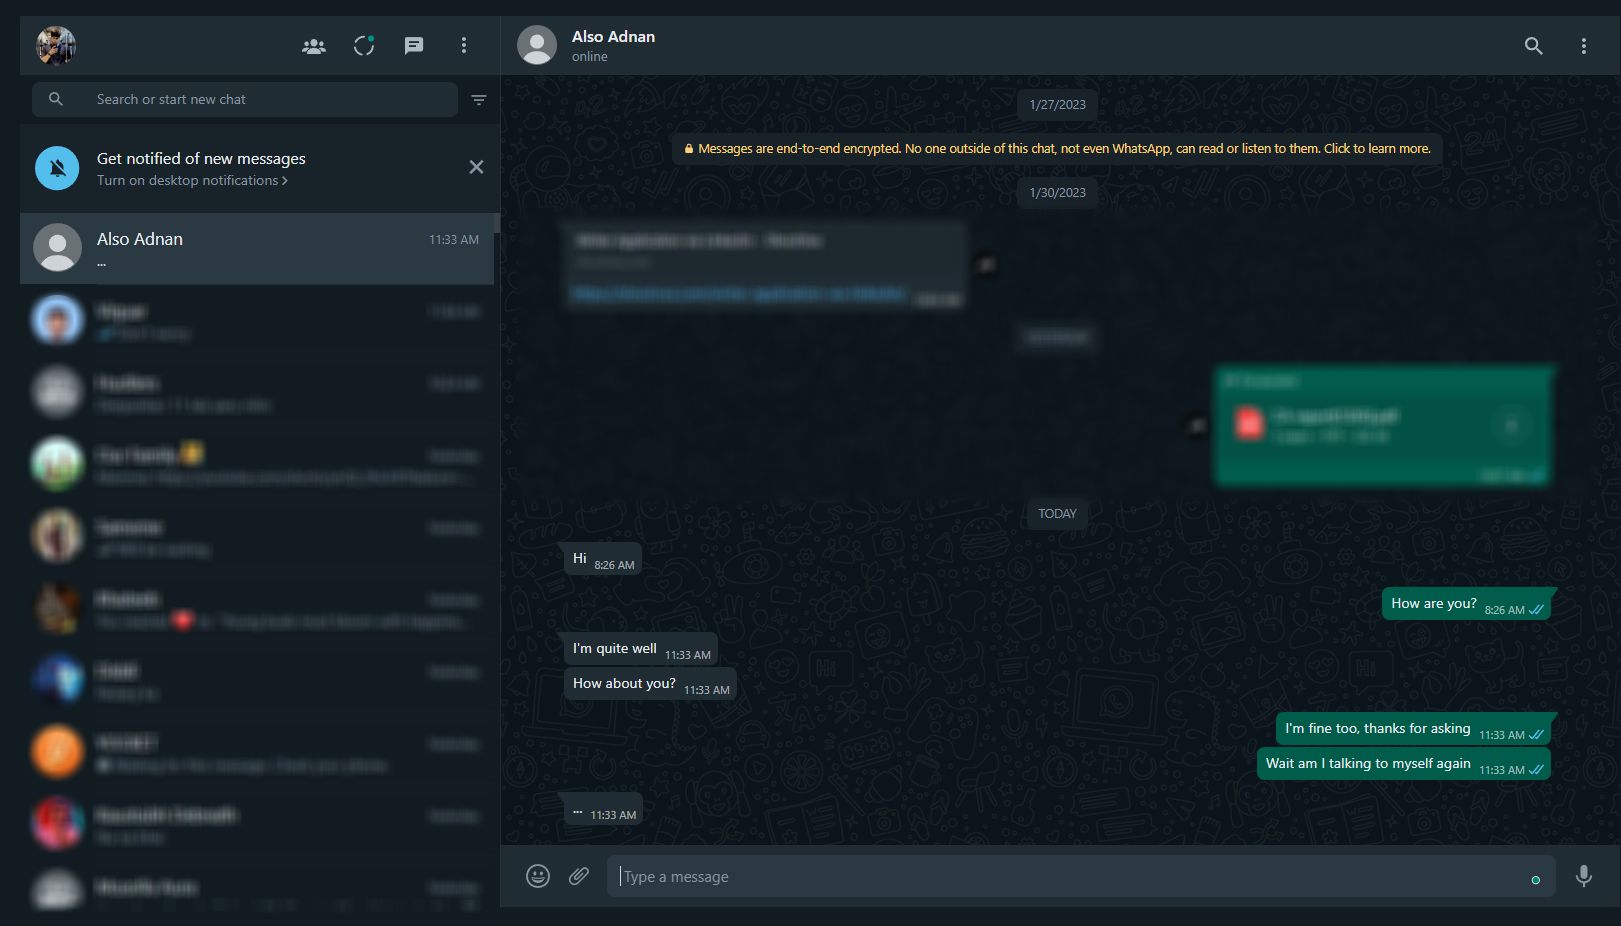Dismiss the notifications banner

point(476,167)
